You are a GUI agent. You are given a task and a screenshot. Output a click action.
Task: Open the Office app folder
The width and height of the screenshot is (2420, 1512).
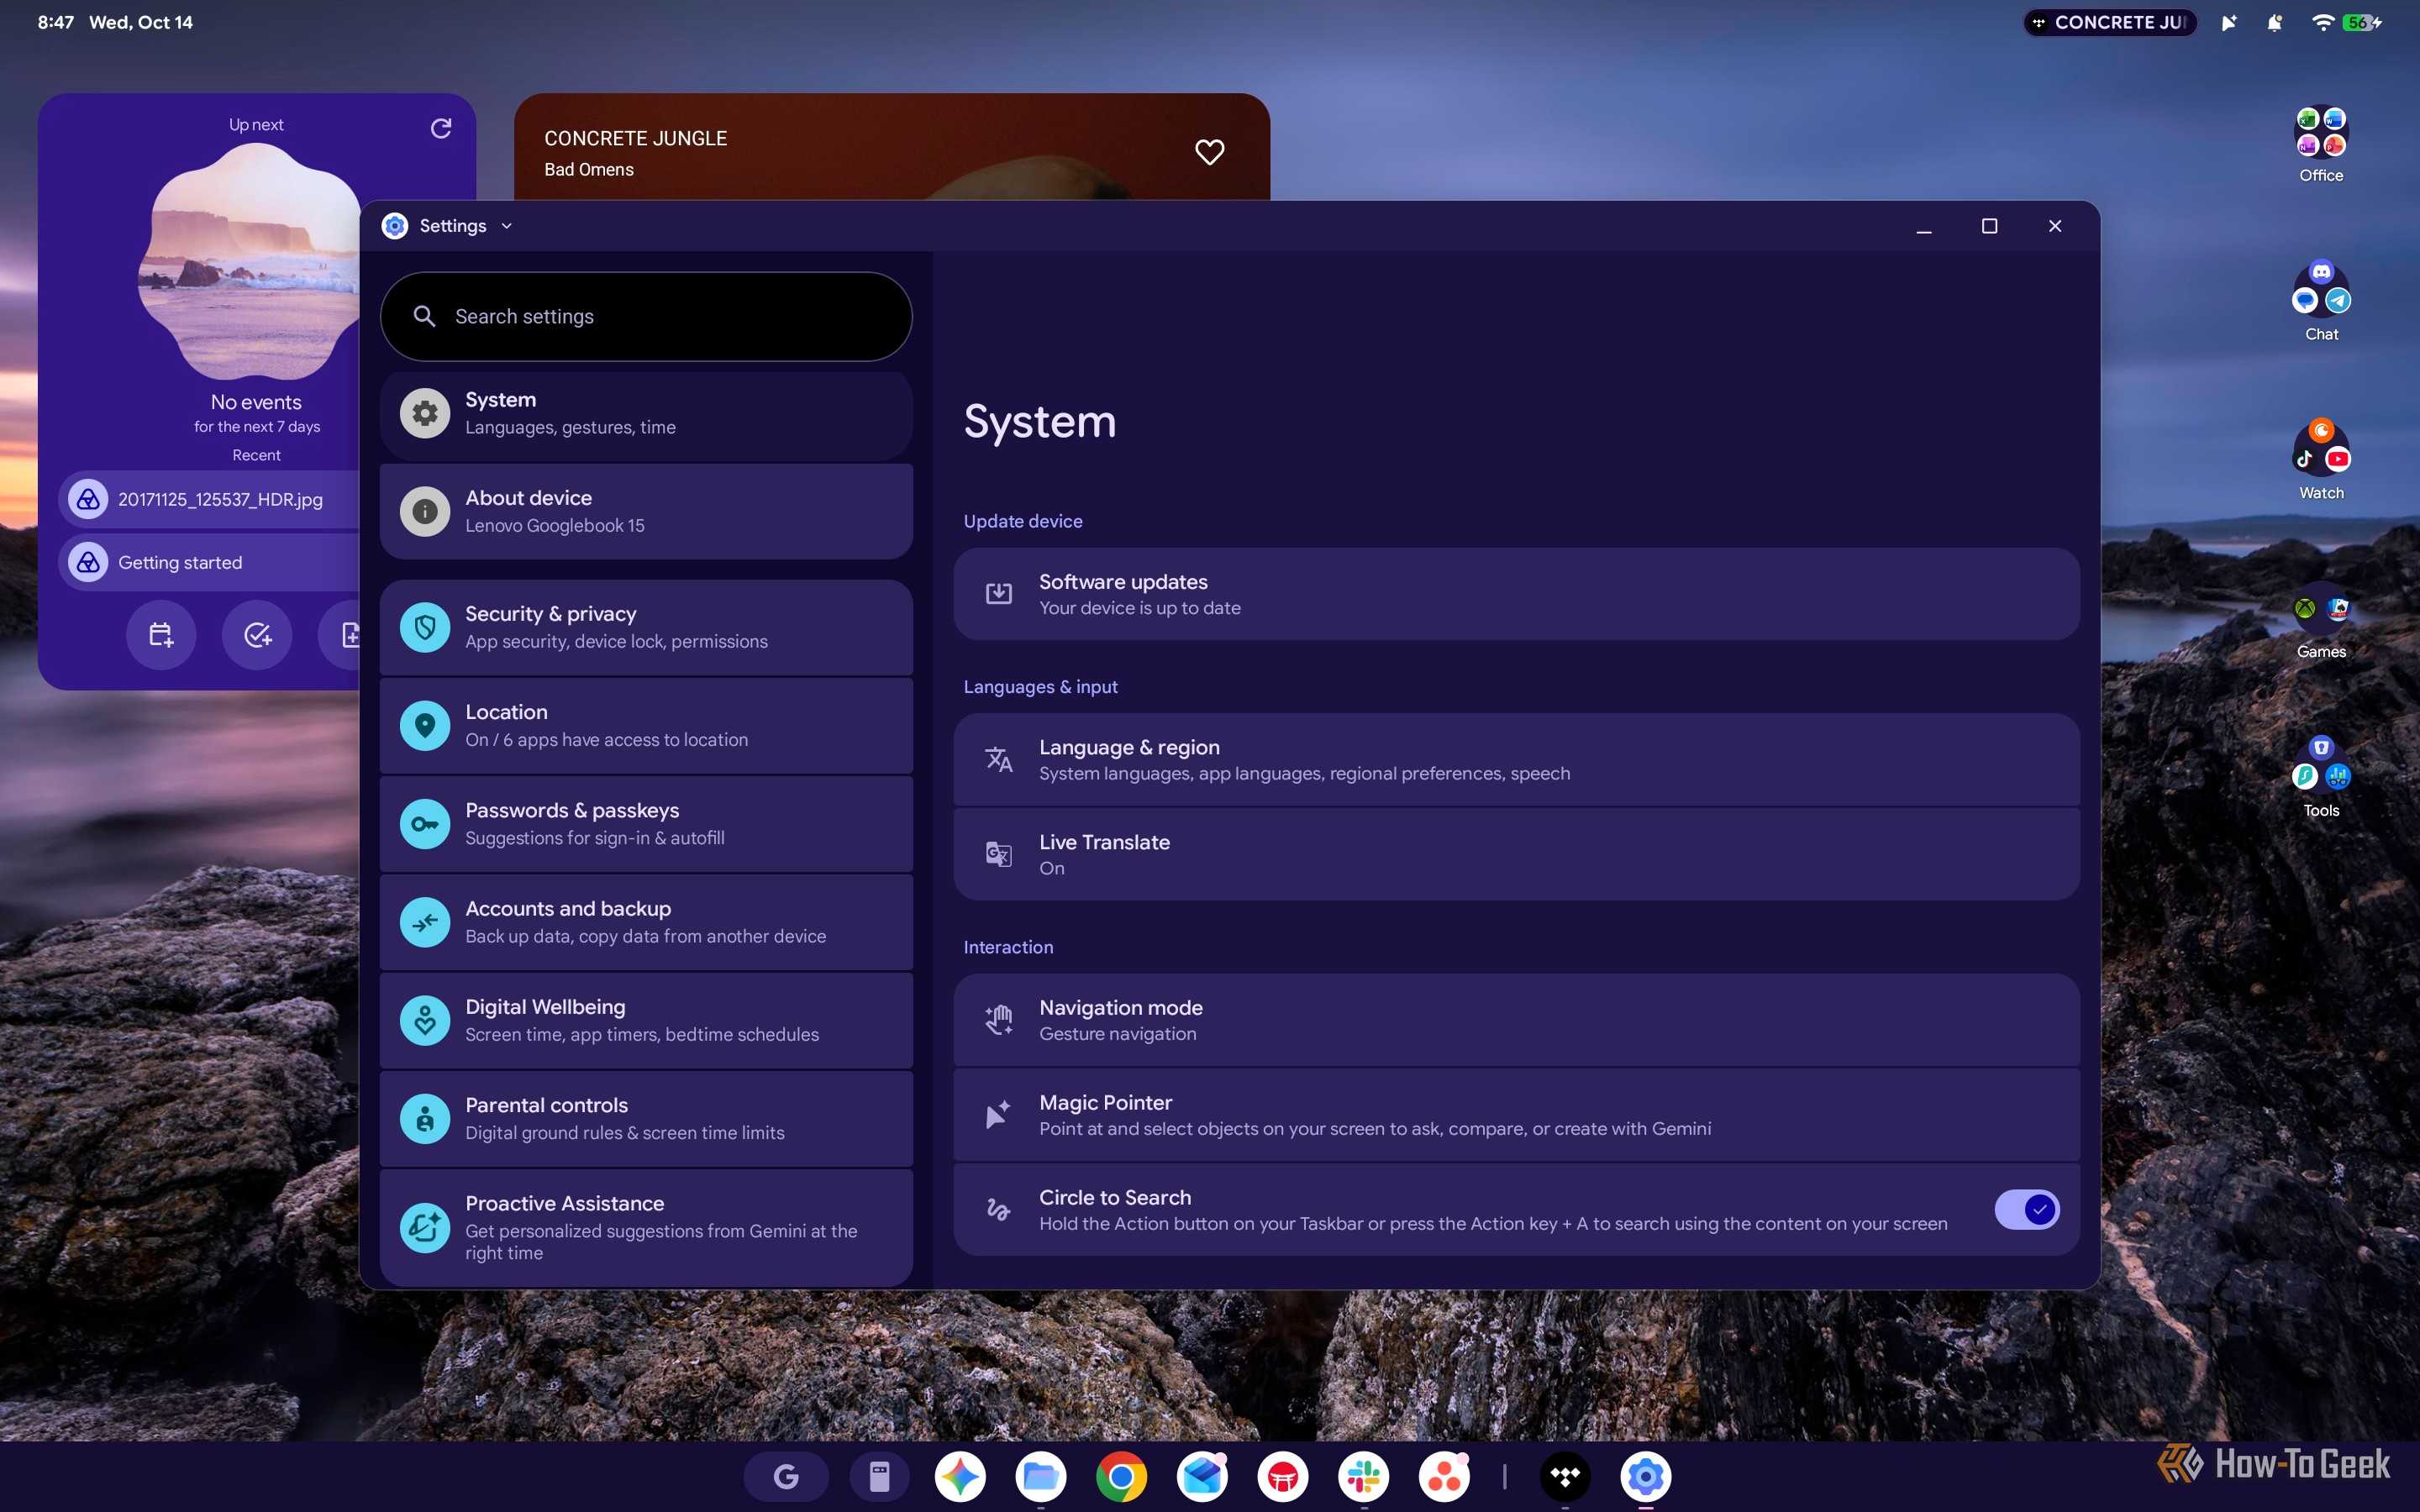click(2321, 145)
